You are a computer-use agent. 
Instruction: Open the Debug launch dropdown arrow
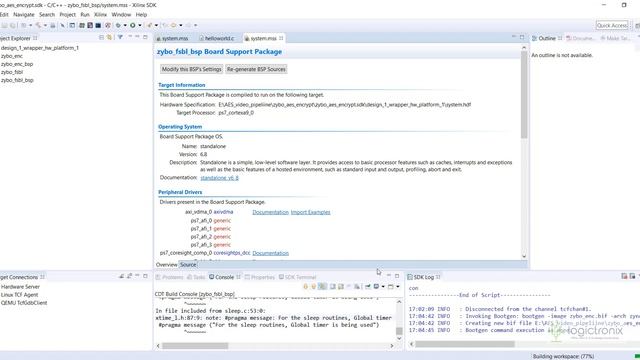(125, 25)
